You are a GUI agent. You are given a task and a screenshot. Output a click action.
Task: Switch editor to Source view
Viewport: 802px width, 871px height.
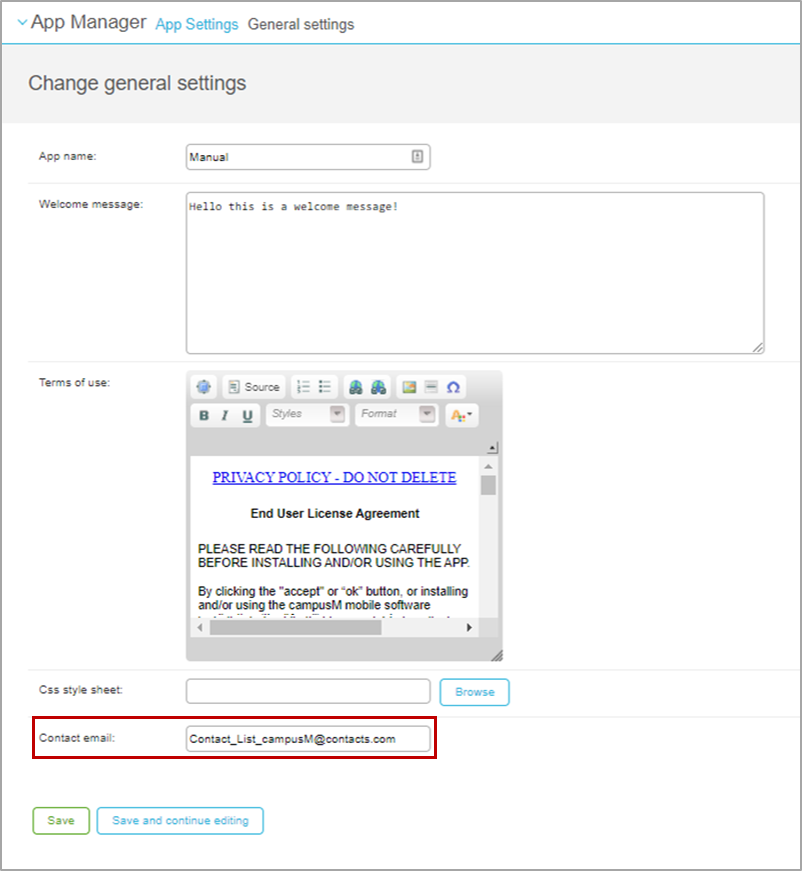click(254, 387)
